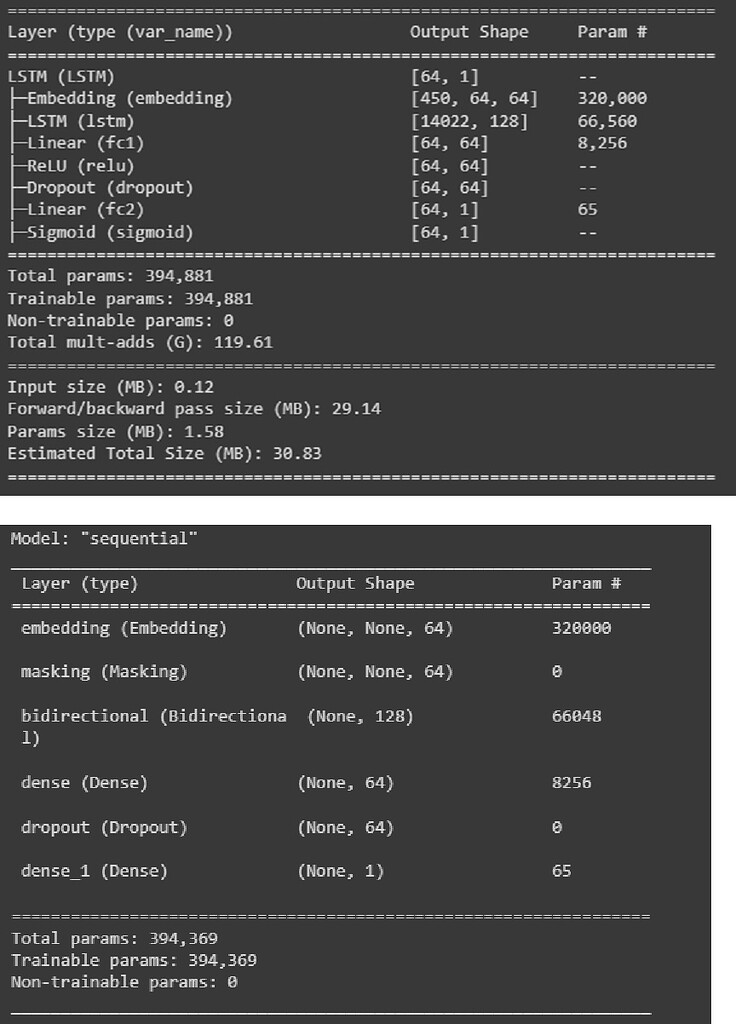Viewport: 736px width, 1024px height.
Task: Click the 66048 bidirectional param count
Action: coord(576,716)
